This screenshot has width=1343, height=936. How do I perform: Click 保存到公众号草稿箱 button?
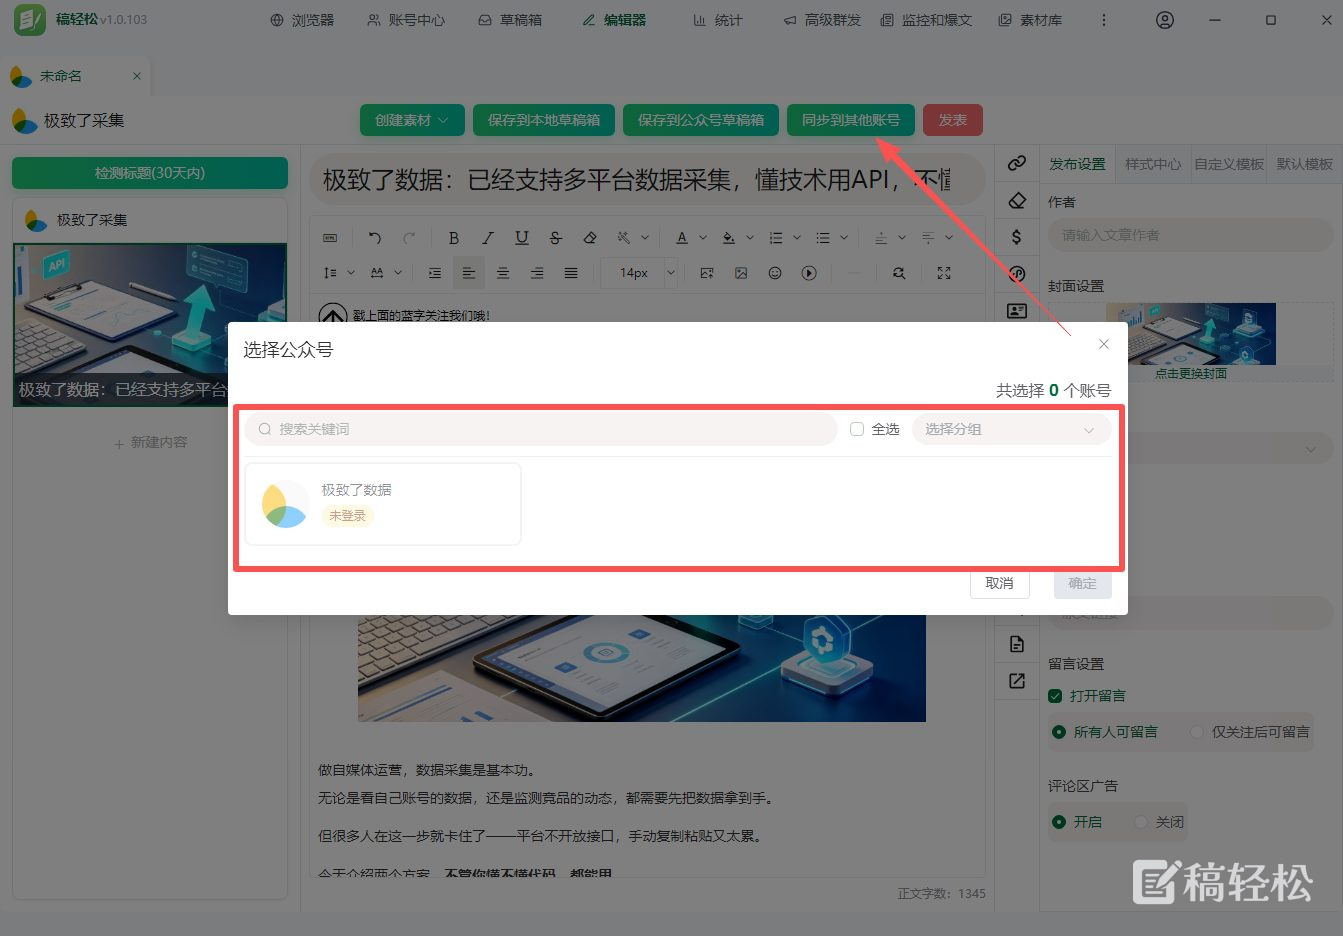tap(701, 120)
